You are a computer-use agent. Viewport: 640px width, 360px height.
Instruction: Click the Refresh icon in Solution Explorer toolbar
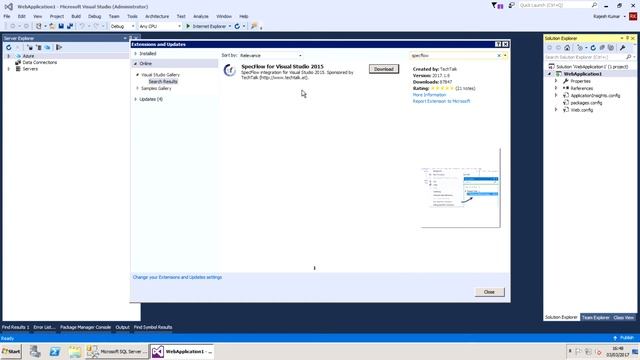point(593,48)
